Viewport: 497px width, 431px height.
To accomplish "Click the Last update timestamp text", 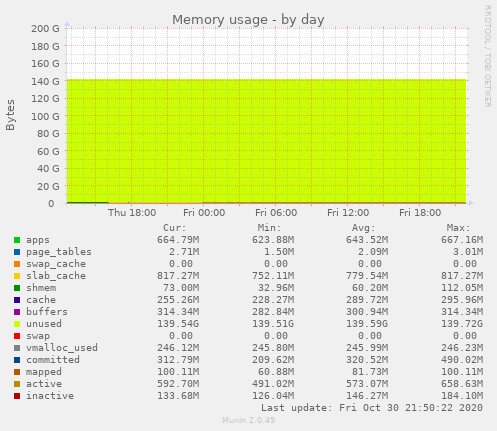I will pos(372,408).
